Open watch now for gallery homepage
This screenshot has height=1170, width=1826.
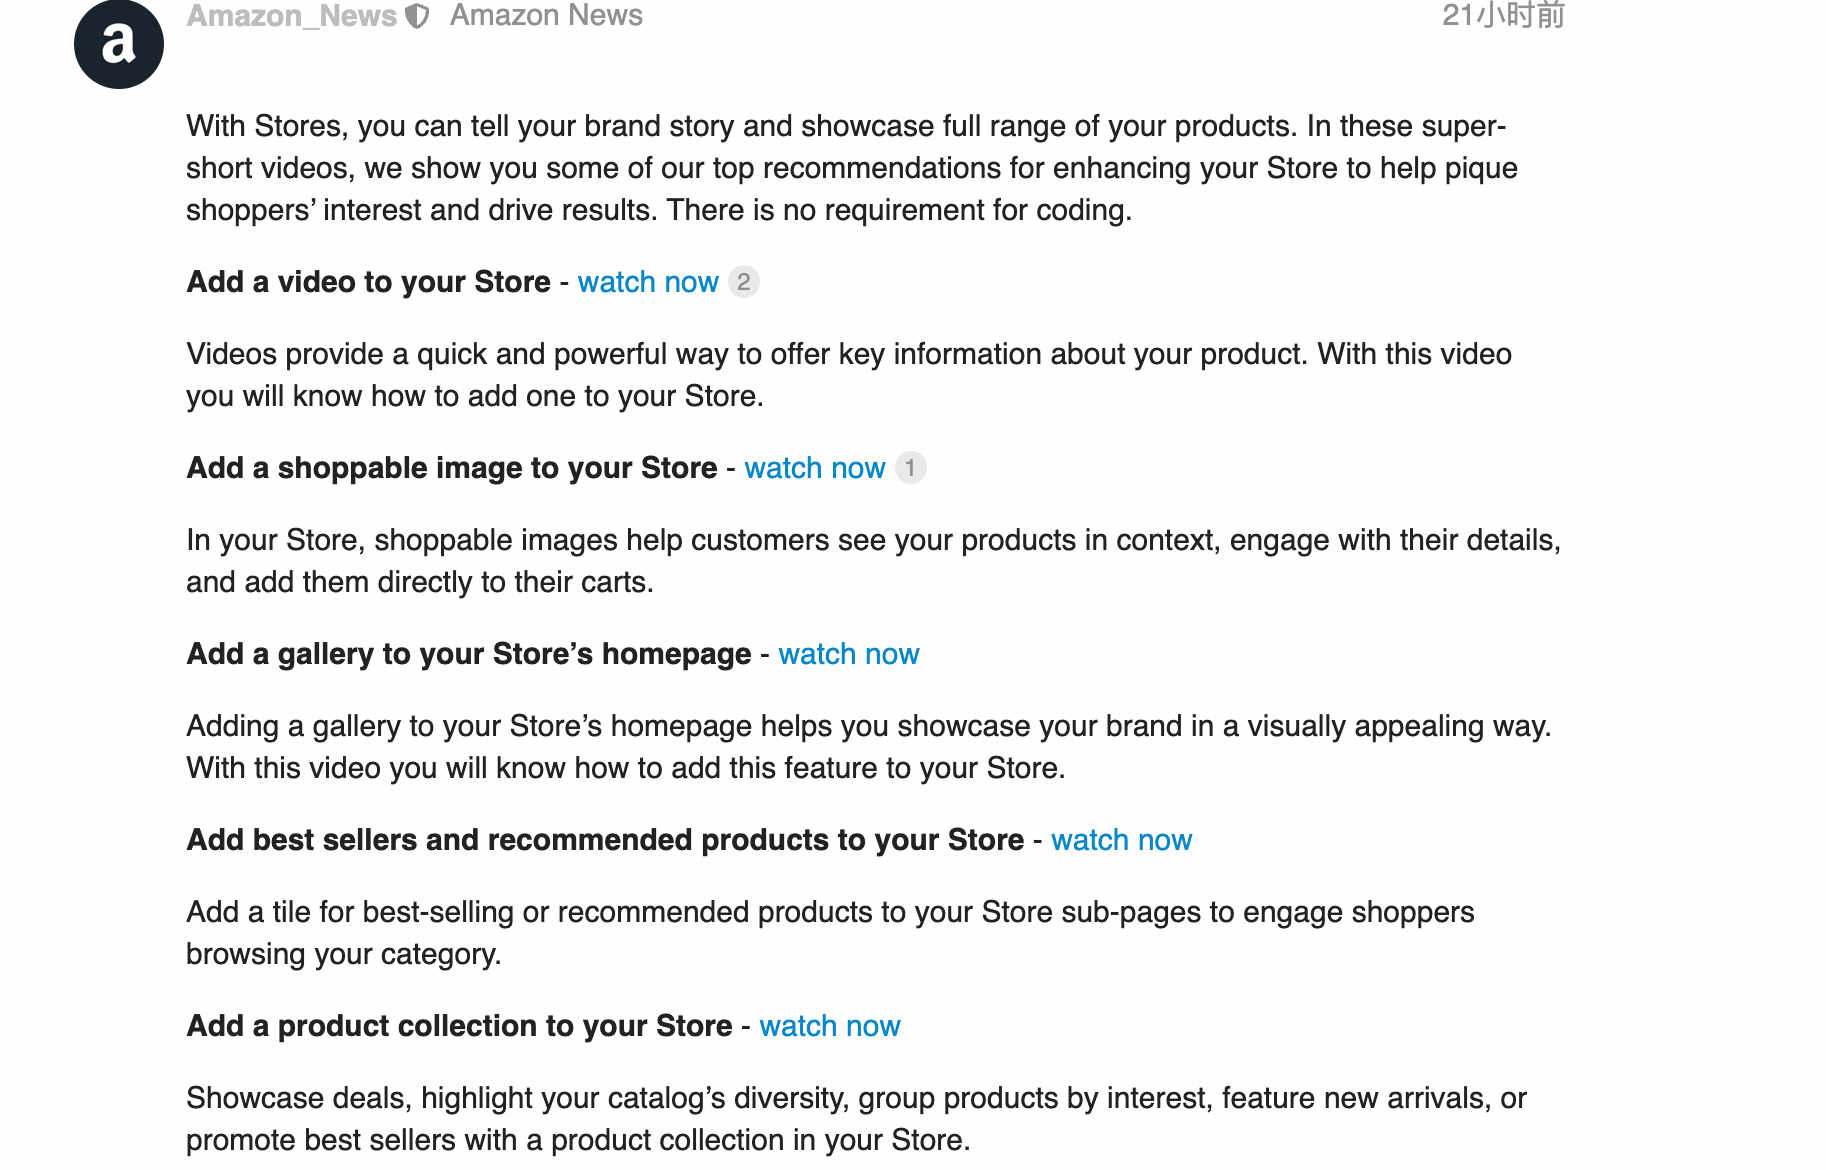click(849, 654)
